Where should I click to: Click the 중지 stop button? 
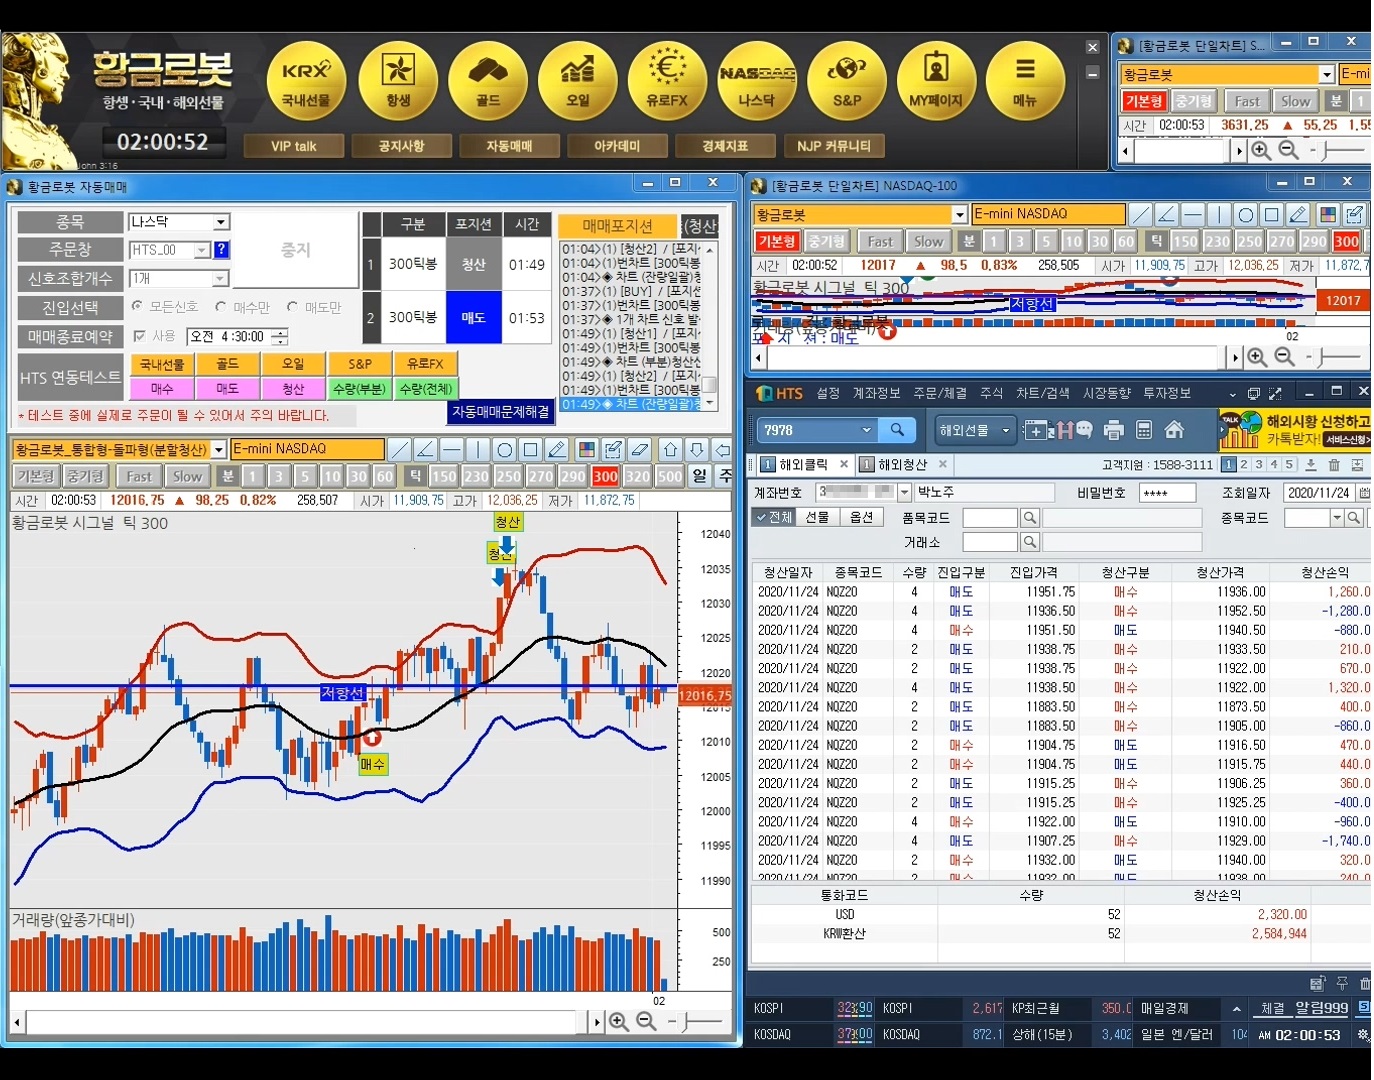point(295,250)
